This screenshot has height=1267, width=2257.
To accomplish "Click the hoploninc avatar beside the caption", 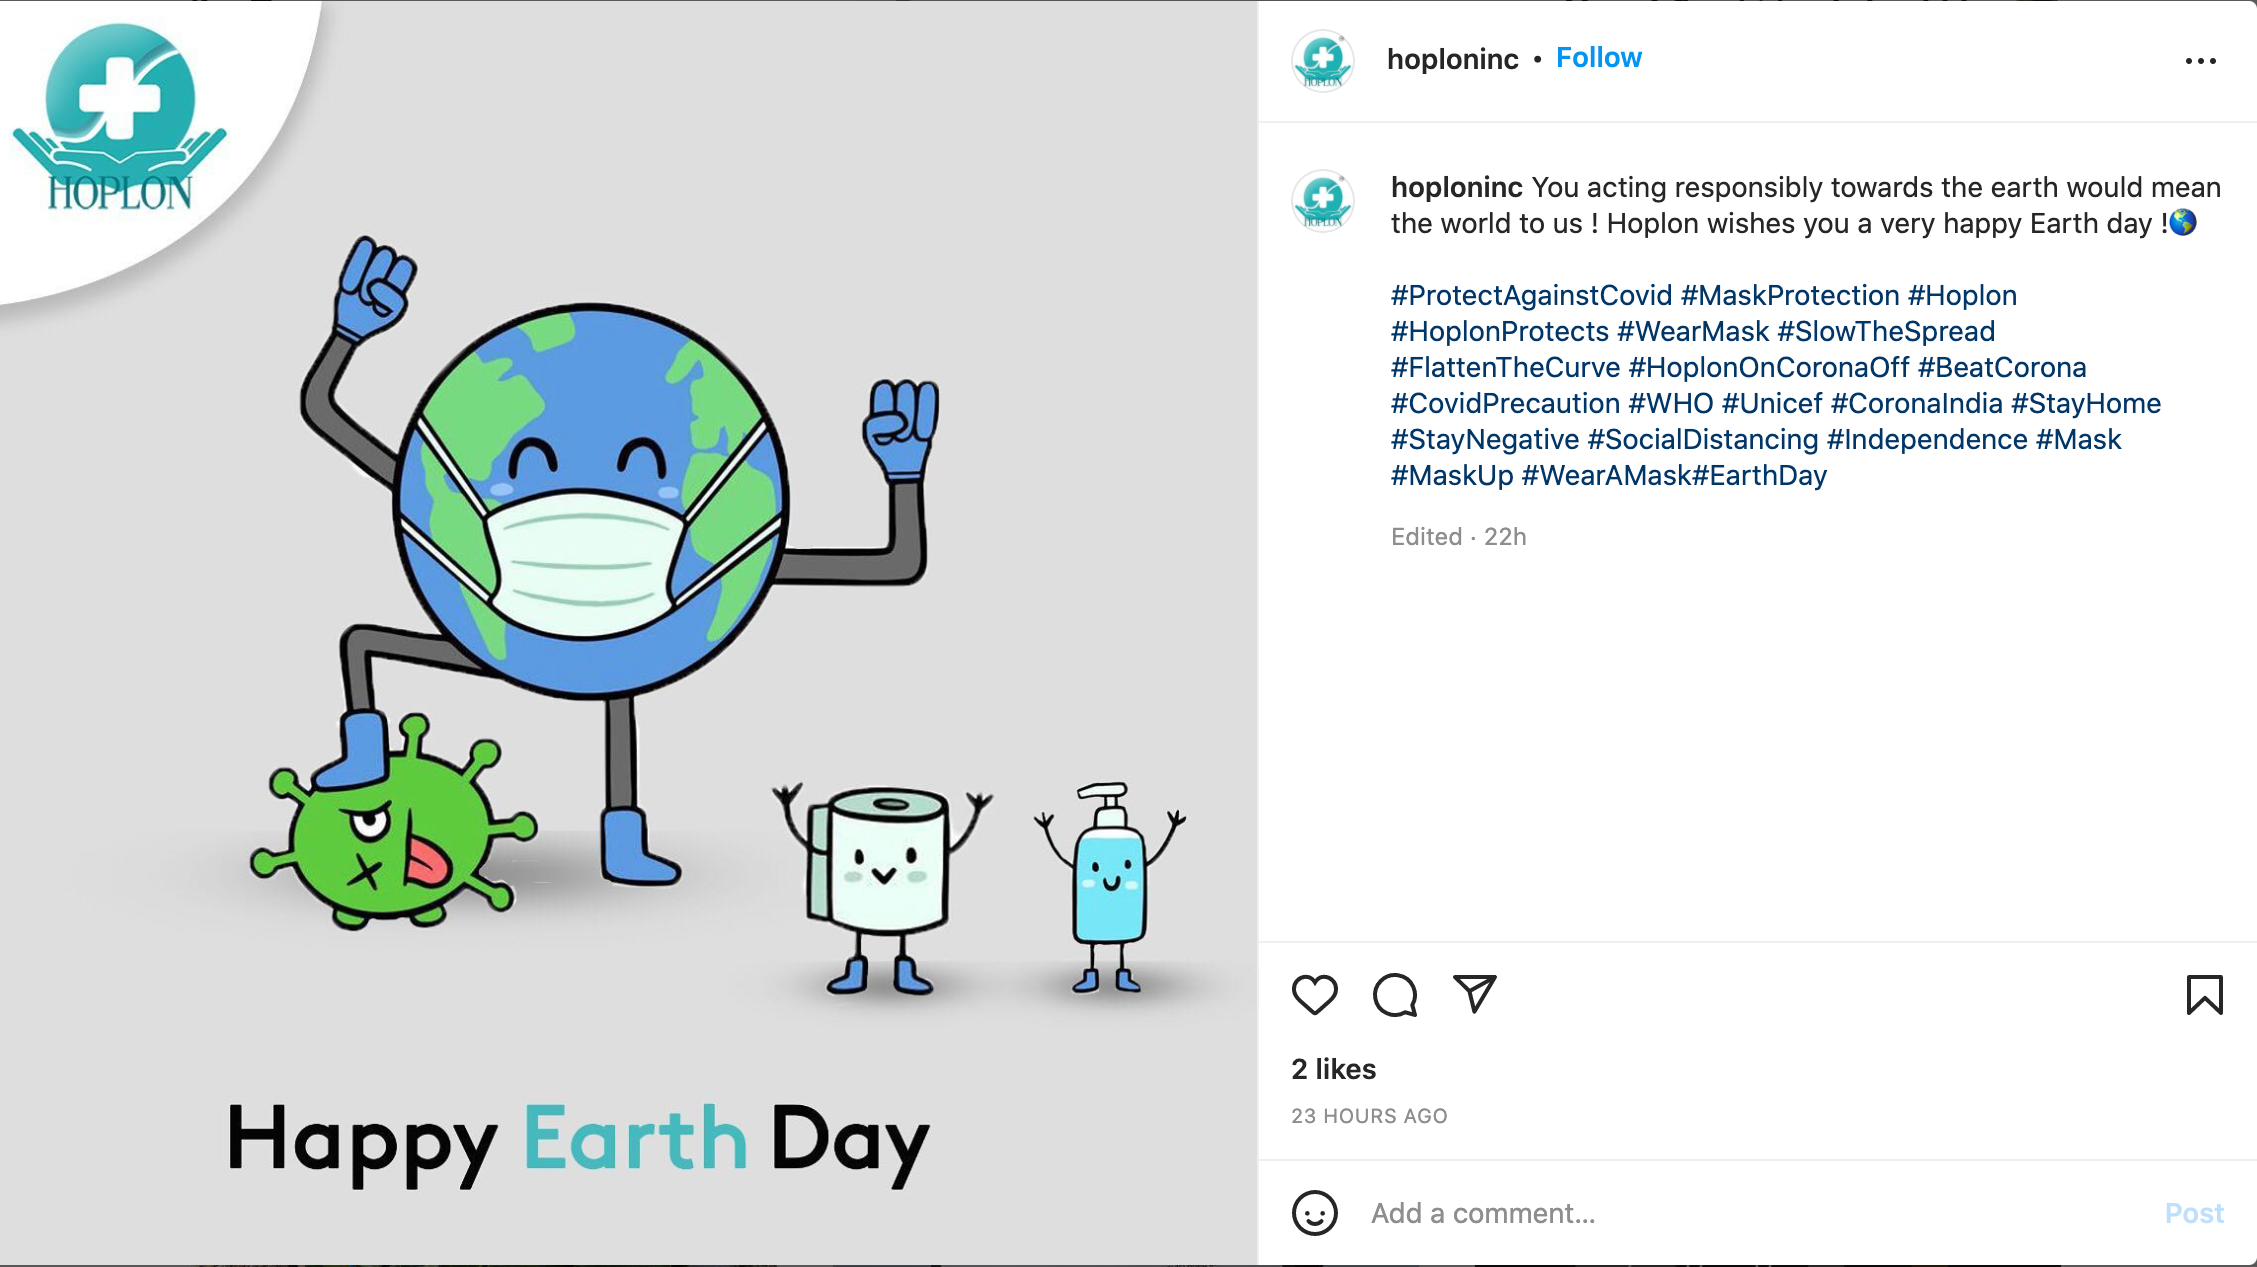I will point(1322,200).
